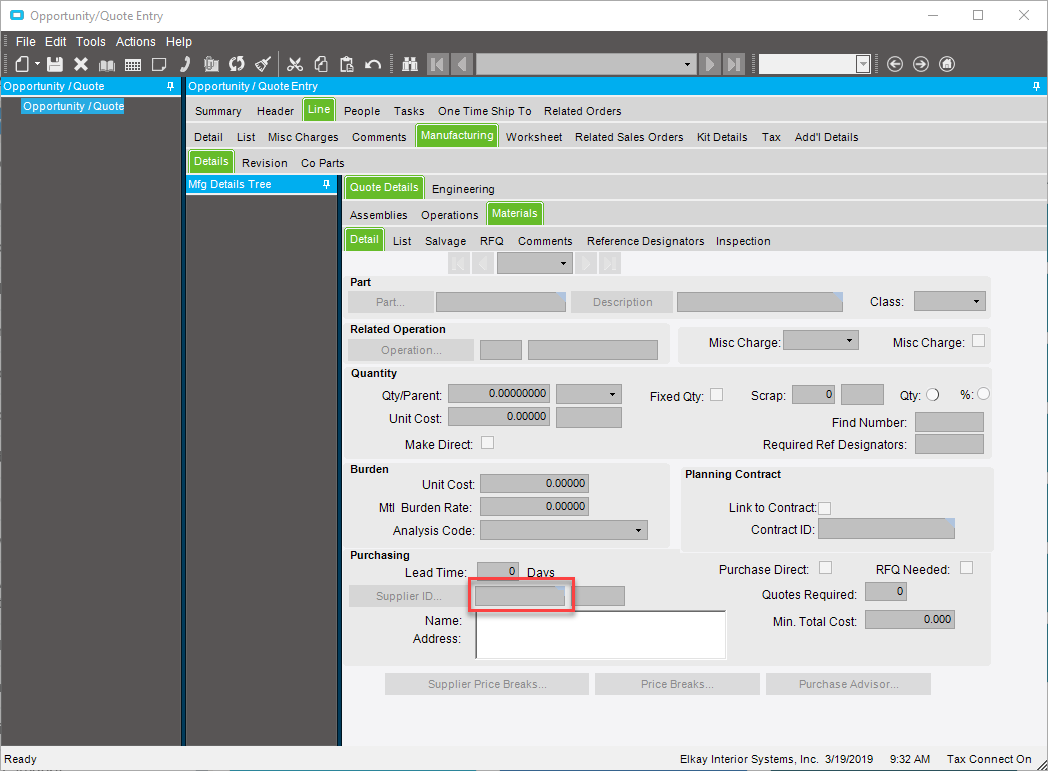The height and width of the screenshot is (771, 1048).
Task: Go to first record in main toolbar
Action: 438,64
